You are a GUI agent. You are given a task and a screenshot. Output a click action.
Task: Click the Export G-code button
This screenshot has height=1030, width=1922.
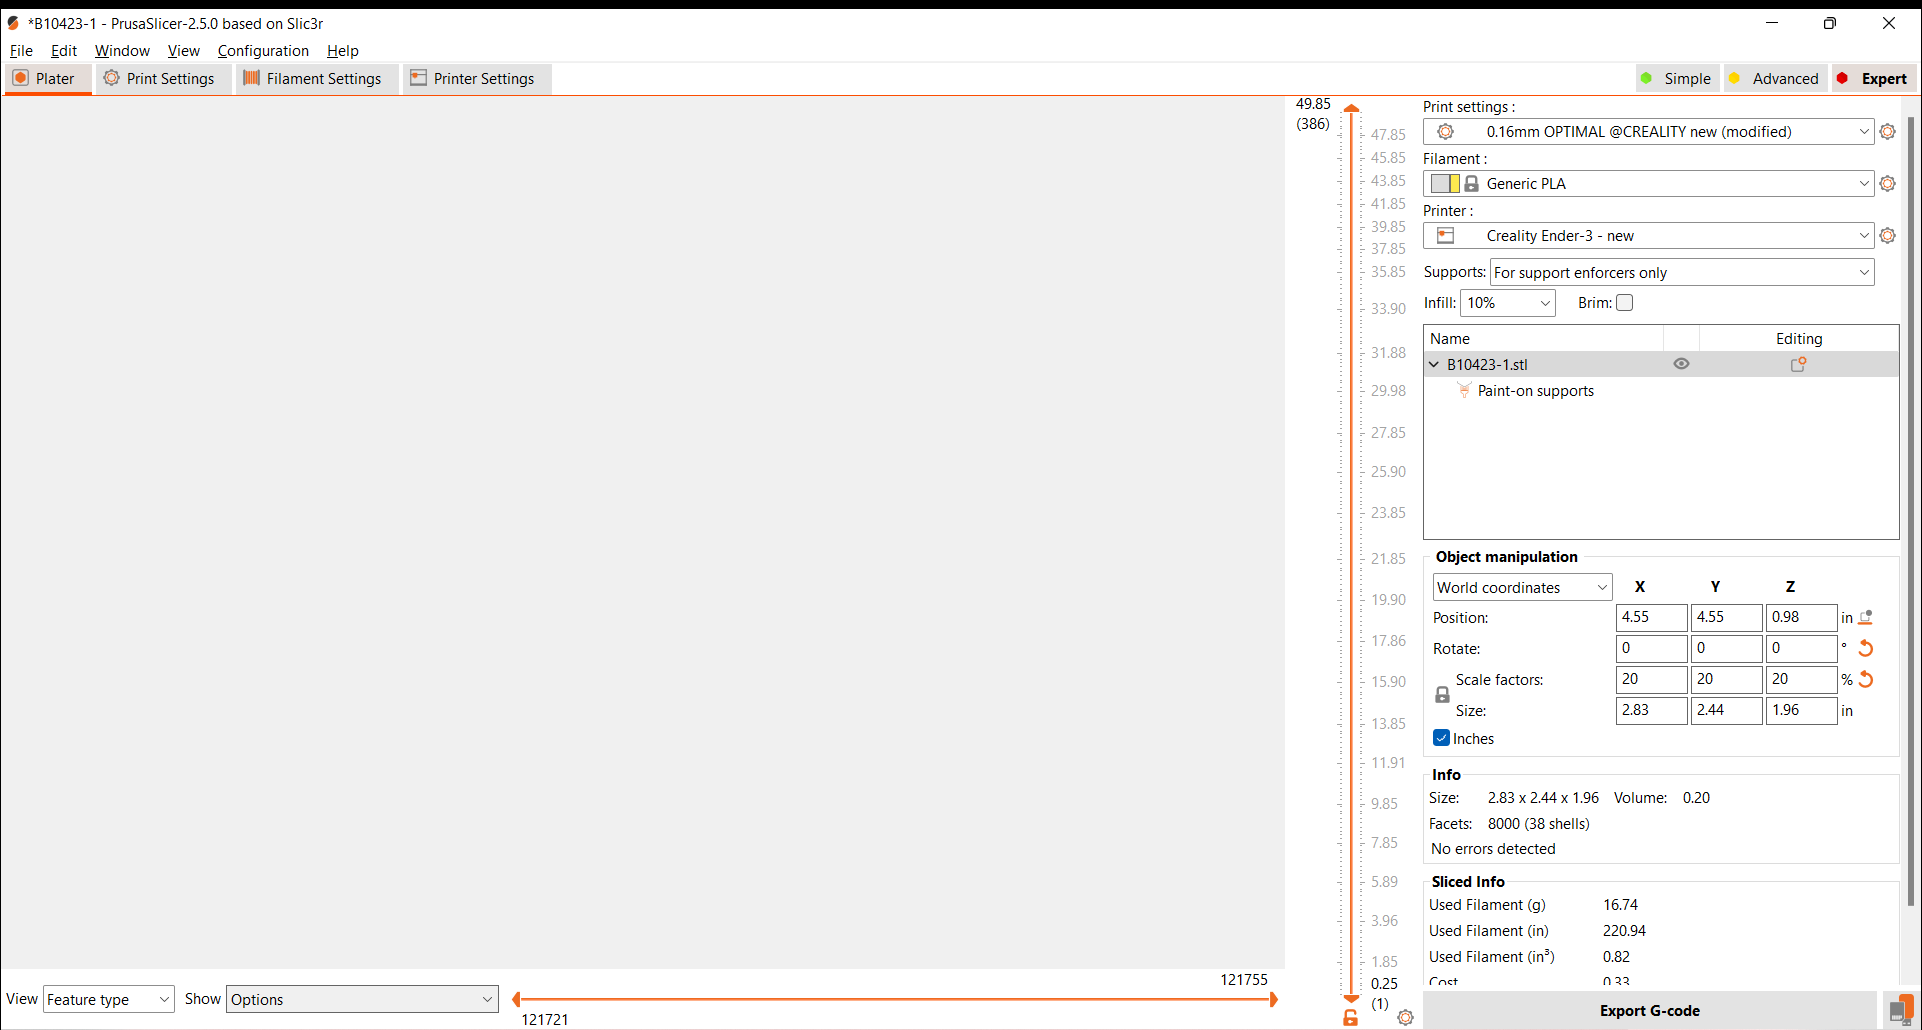pos(1649,1010)
